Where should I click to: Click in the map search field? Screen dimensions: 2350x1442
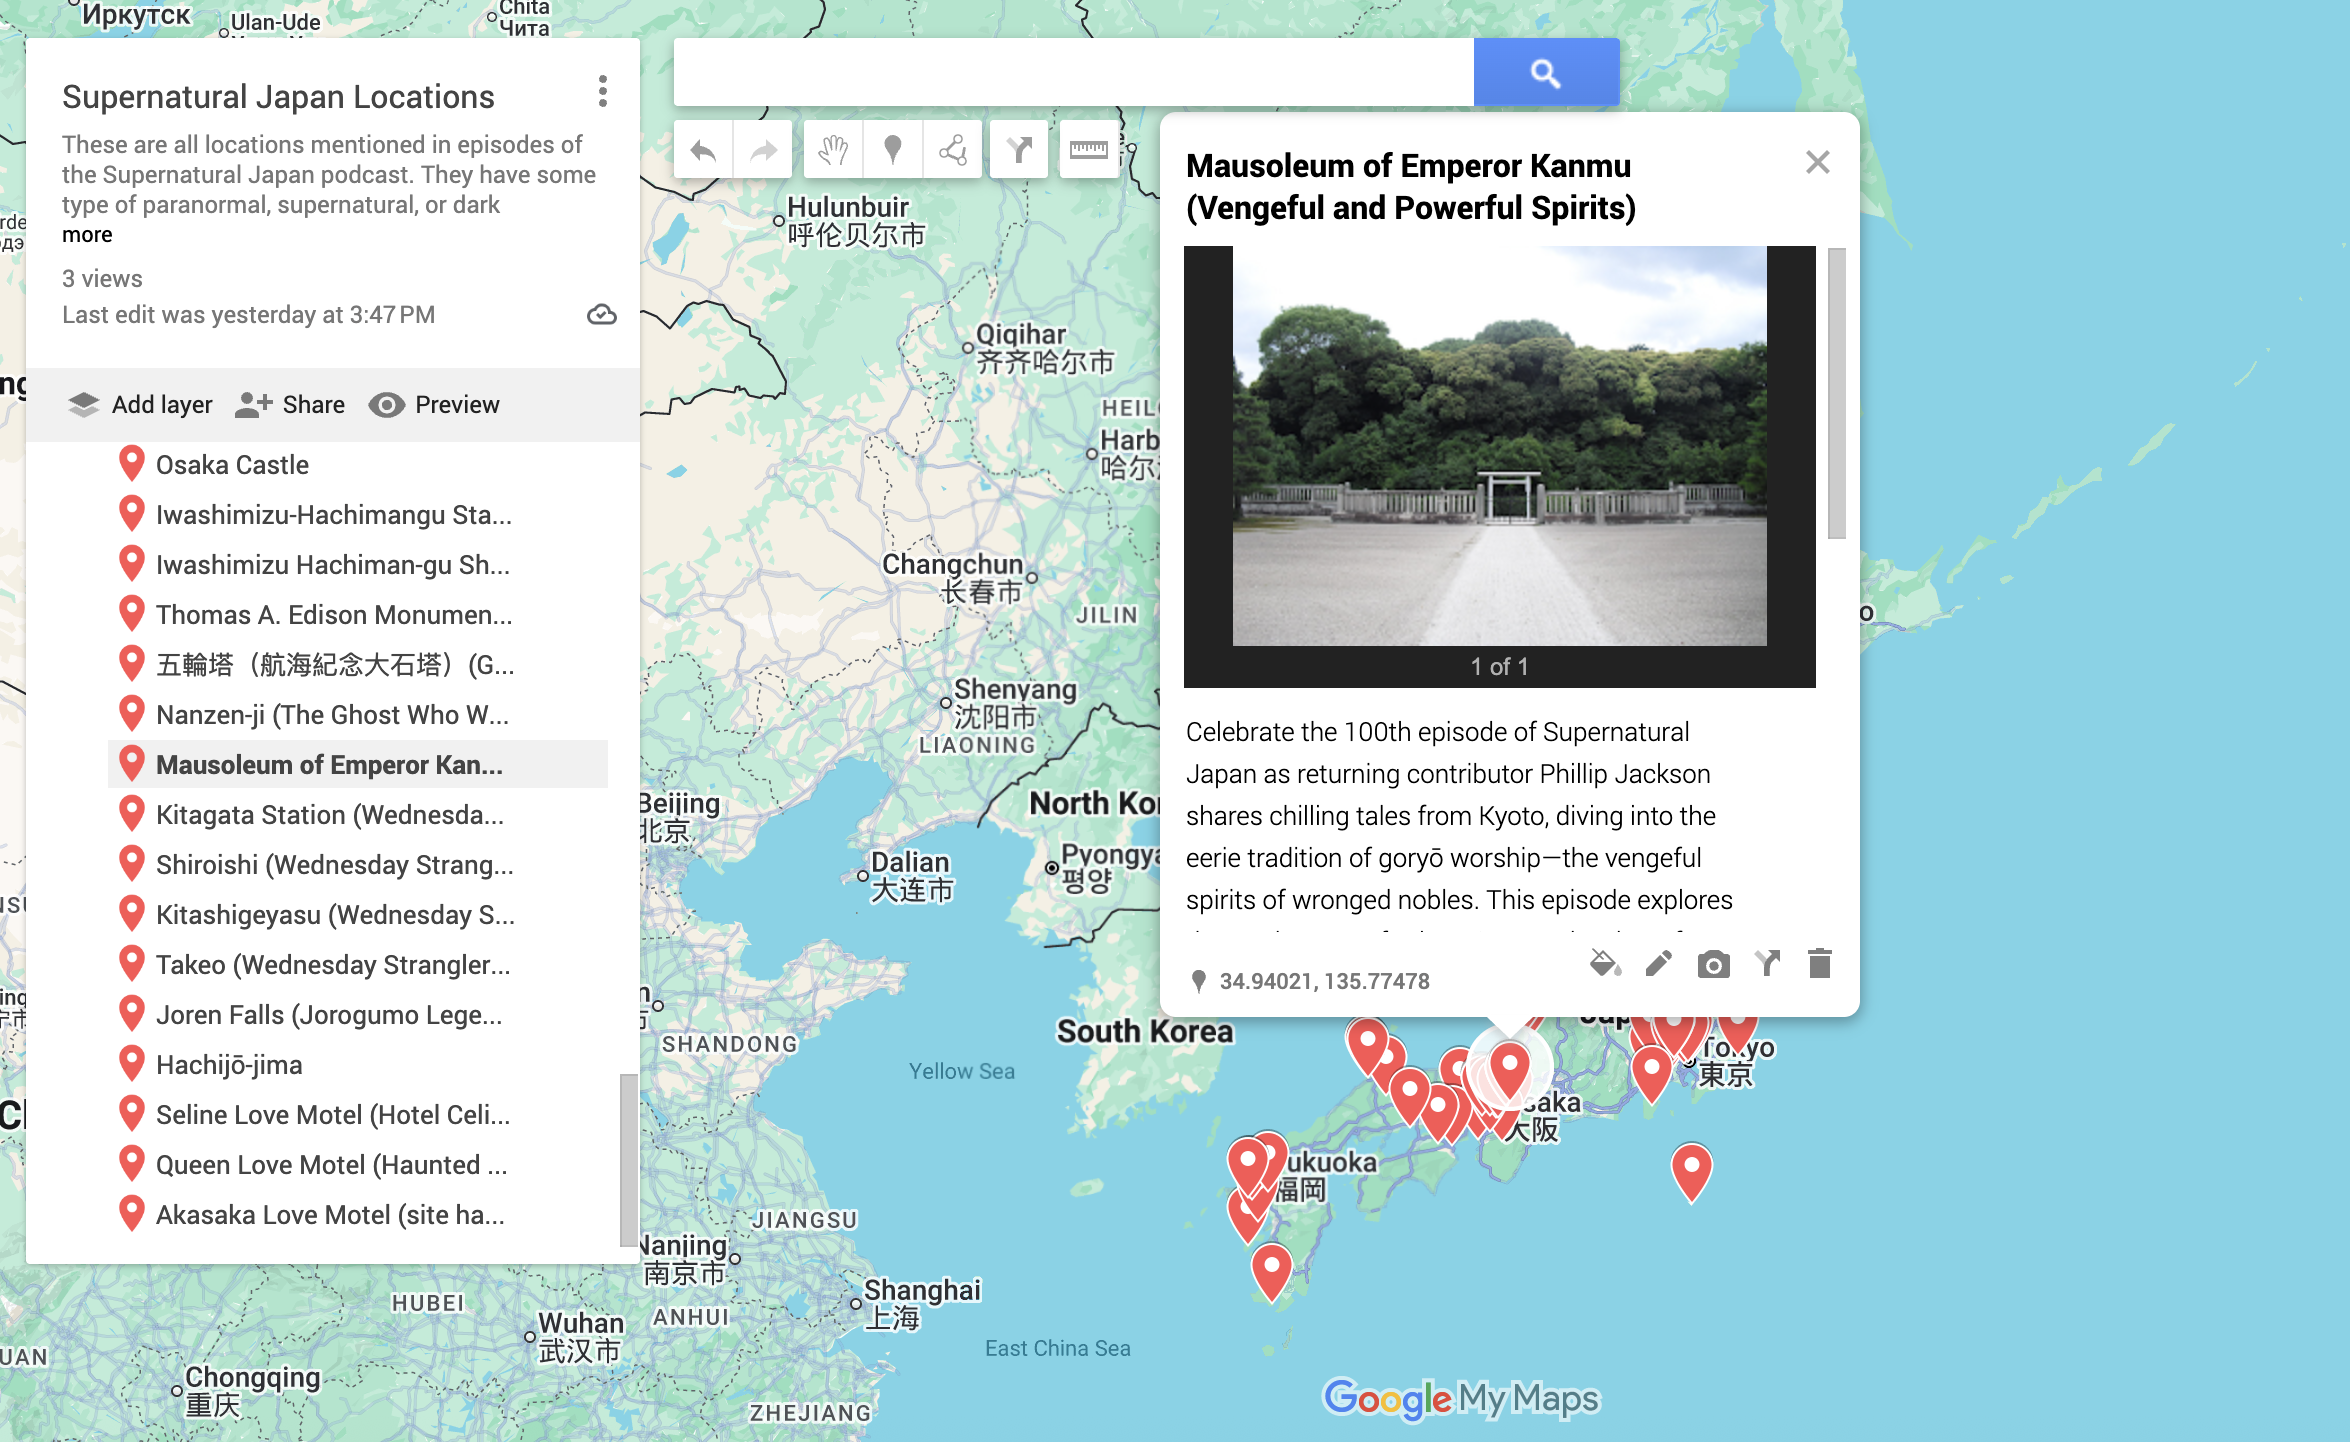[1072, 72]
